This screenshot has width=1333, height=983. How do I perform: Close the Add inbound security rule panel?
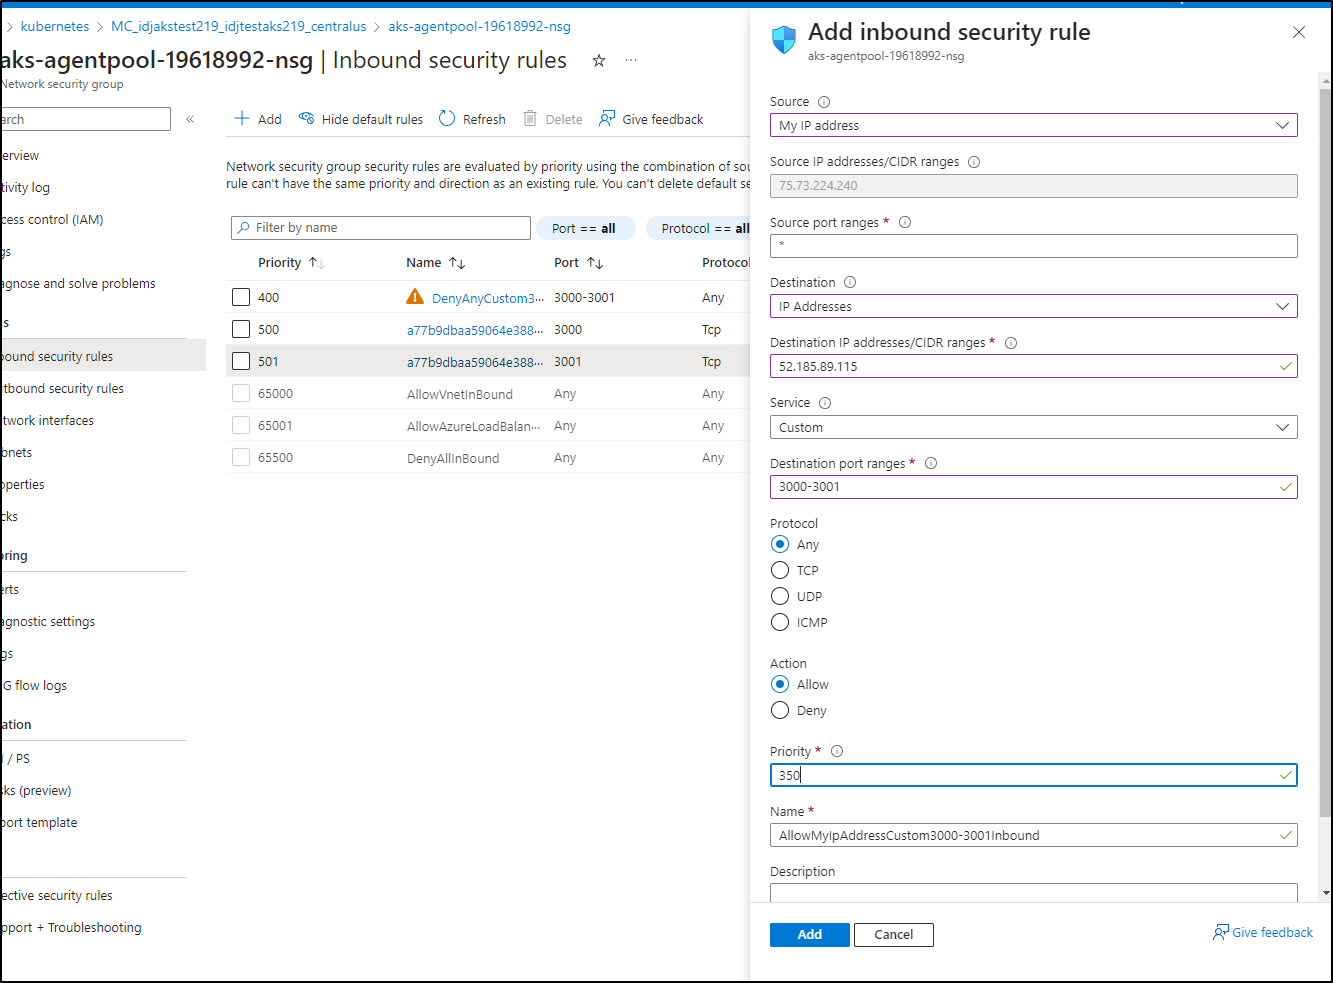1299,33
